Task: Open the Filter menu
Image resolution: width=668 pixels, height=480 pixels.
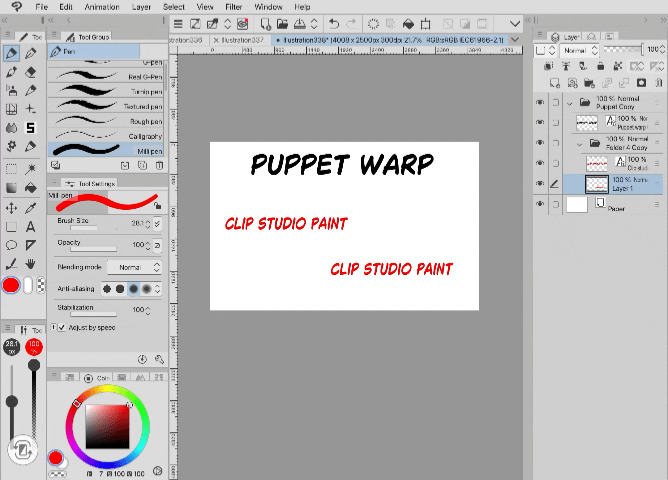Action: coord(233,7)
